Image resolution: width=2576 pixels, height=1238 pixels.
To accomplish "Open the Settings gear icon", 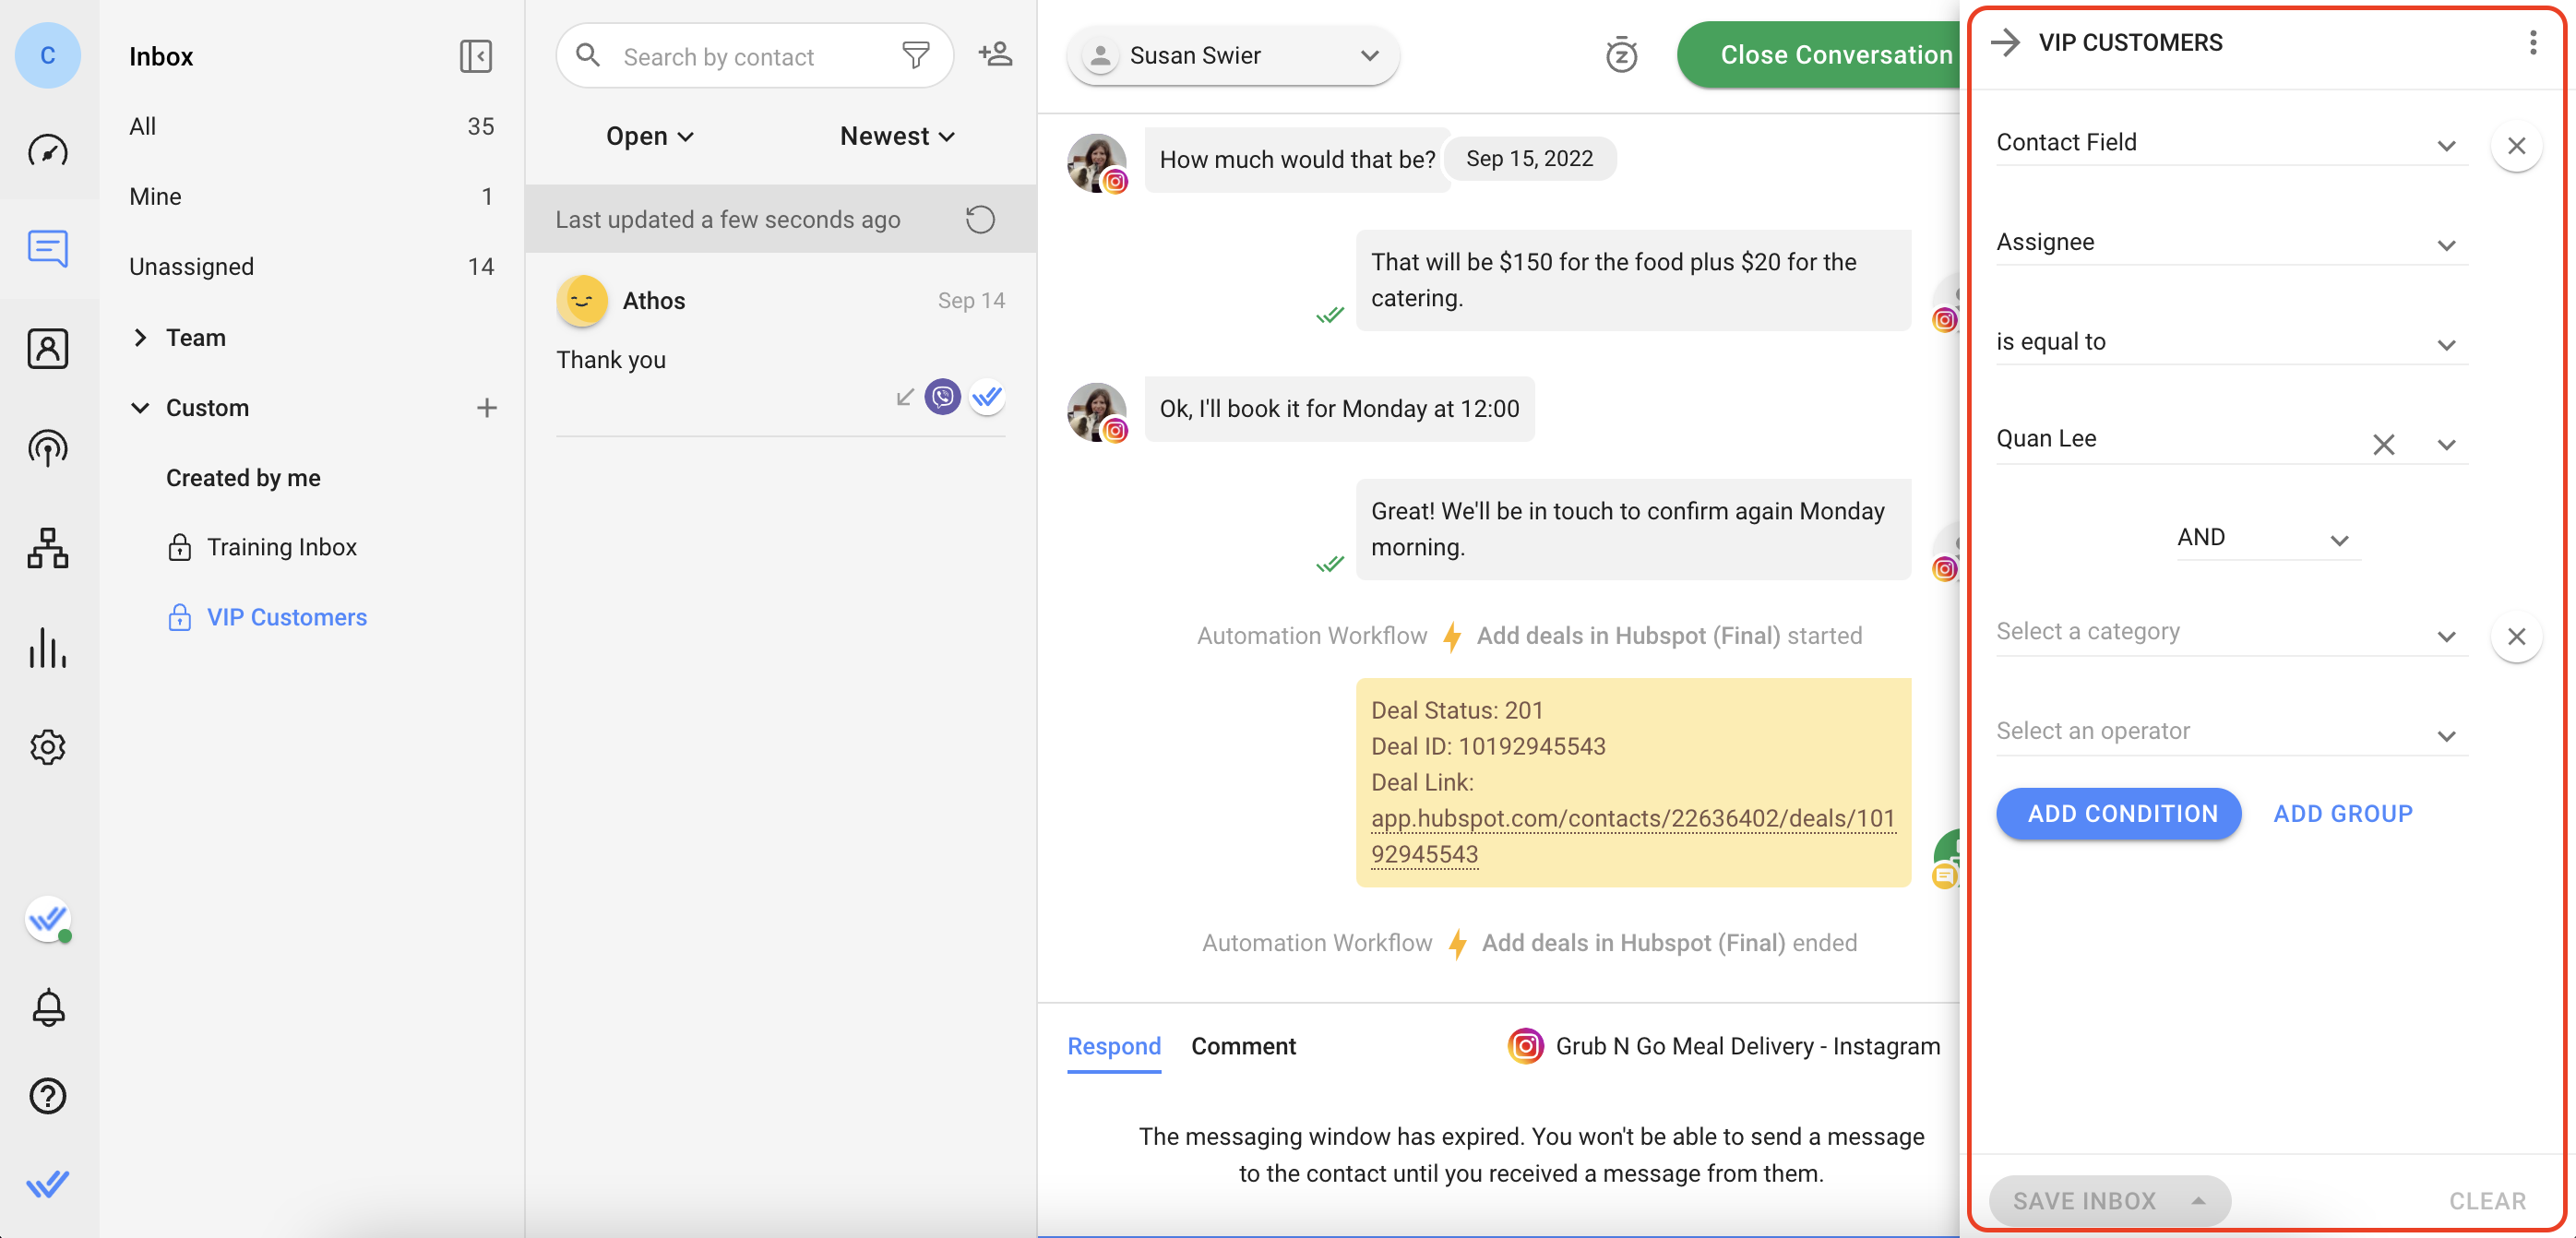I will coord(48,747).
